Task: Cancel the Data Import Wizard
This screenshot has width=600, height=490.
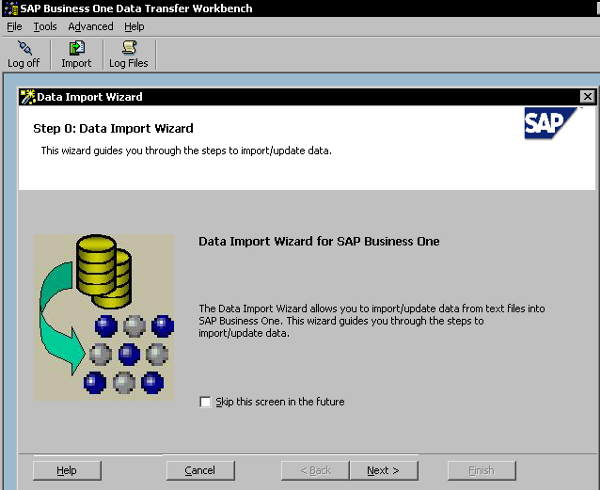Action: (200, 470)
